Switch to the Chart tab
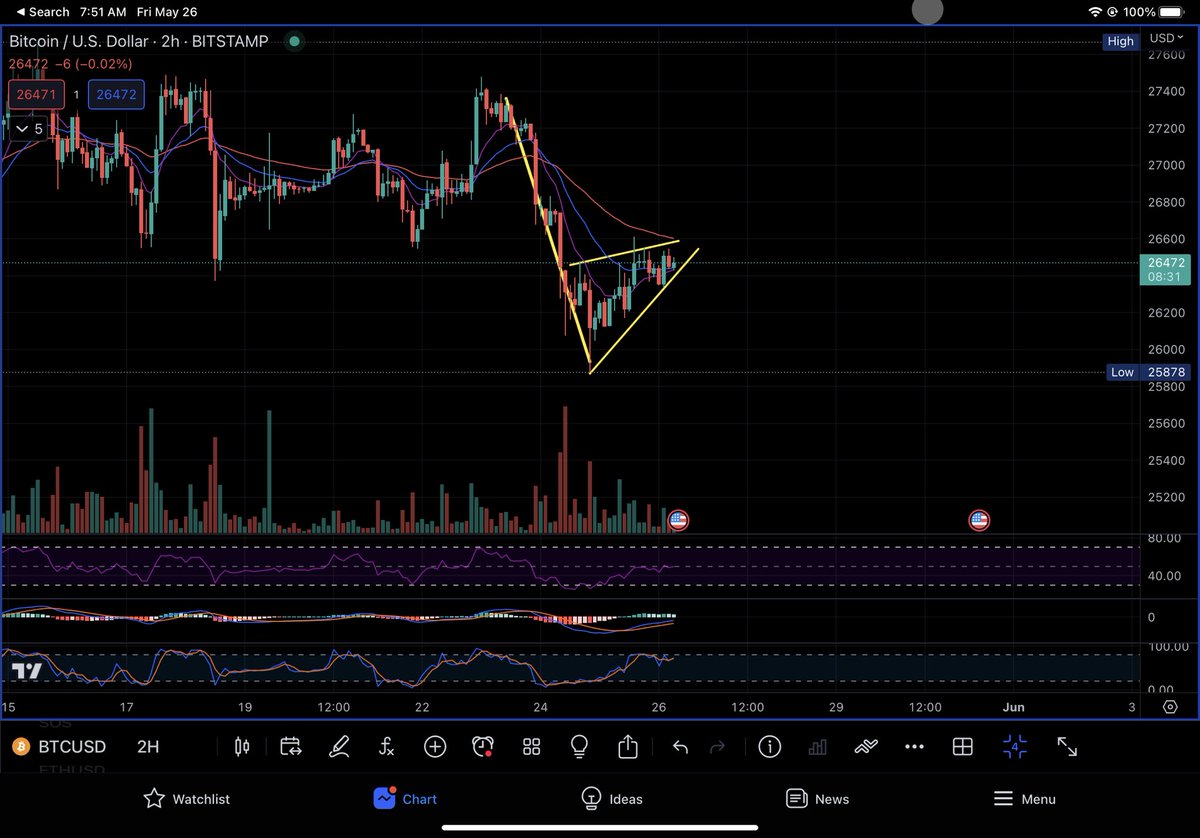 pos(406,798)
